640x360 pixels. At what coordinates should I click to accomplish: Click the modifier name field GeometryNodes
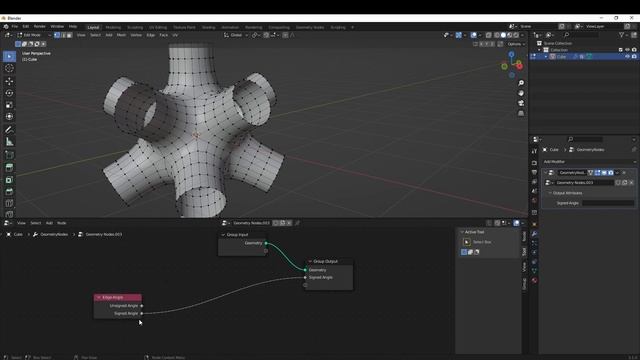pyautogui.click(x=572, y=173)
